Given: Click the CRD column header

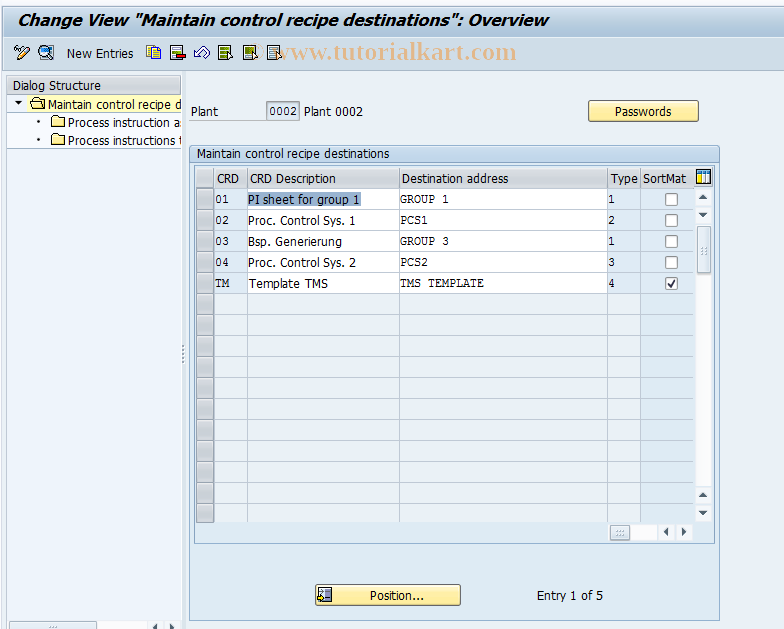Looking at the screenshot, I should 230,178.
